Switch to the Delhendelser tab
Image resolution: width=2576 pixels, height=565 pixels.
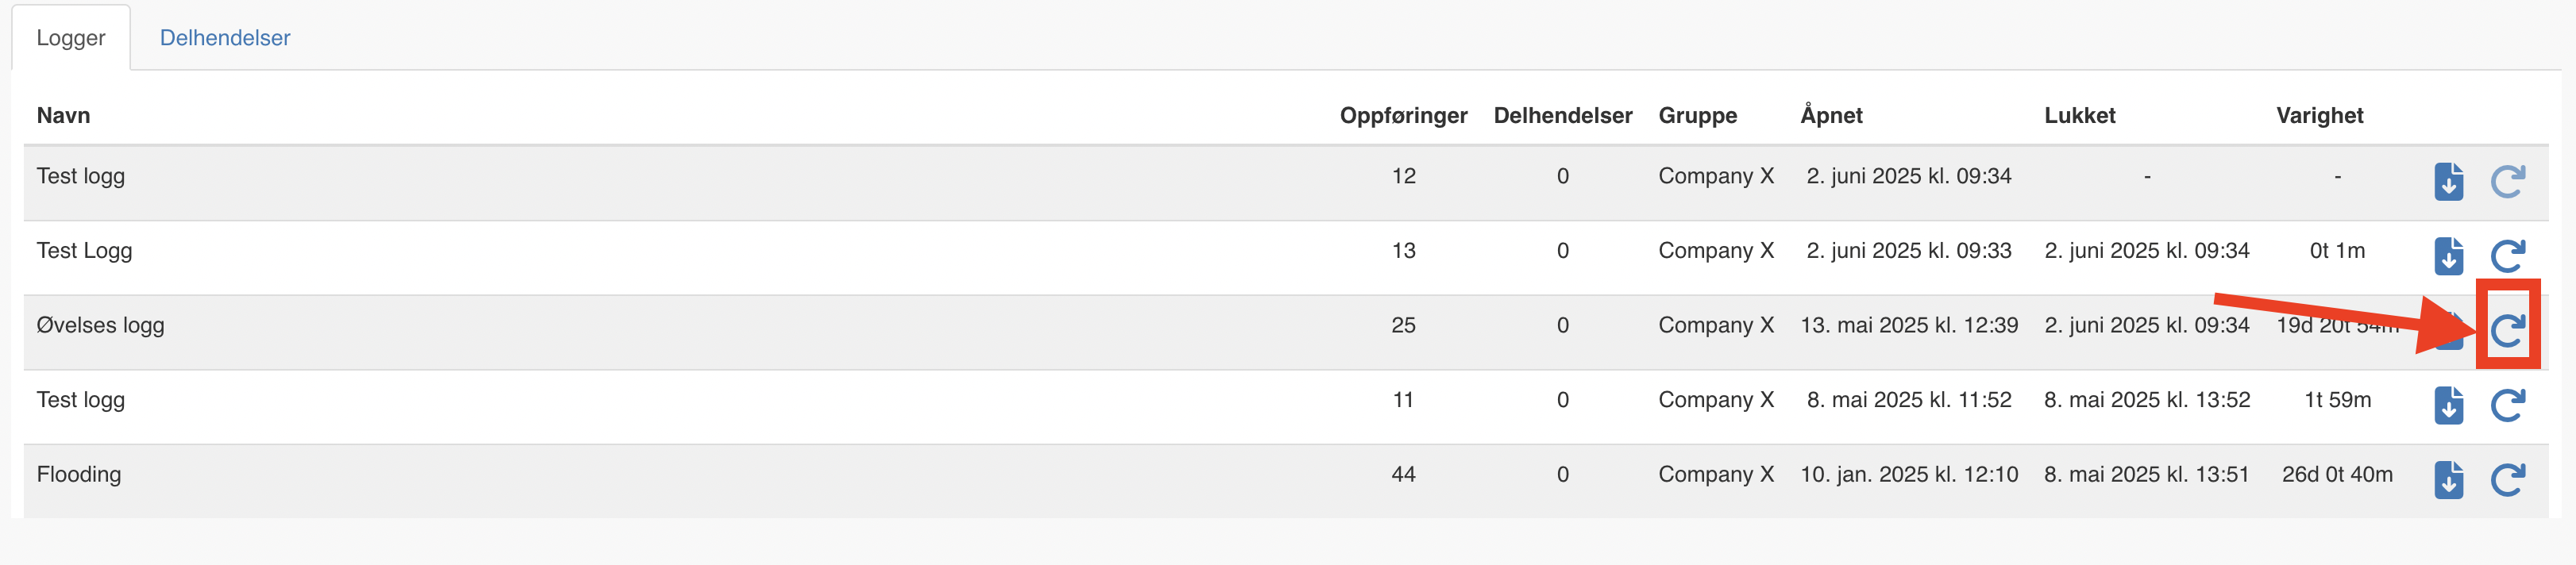225,38
